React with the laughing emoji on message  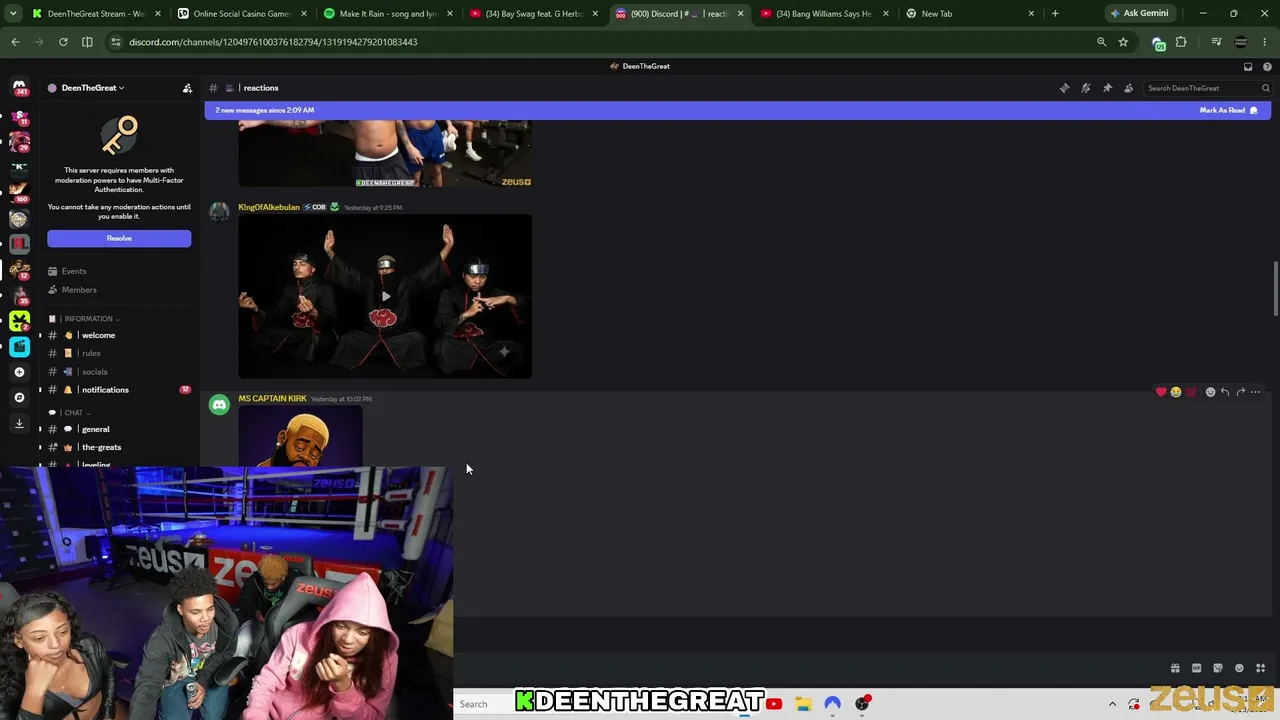point(1176,392)
